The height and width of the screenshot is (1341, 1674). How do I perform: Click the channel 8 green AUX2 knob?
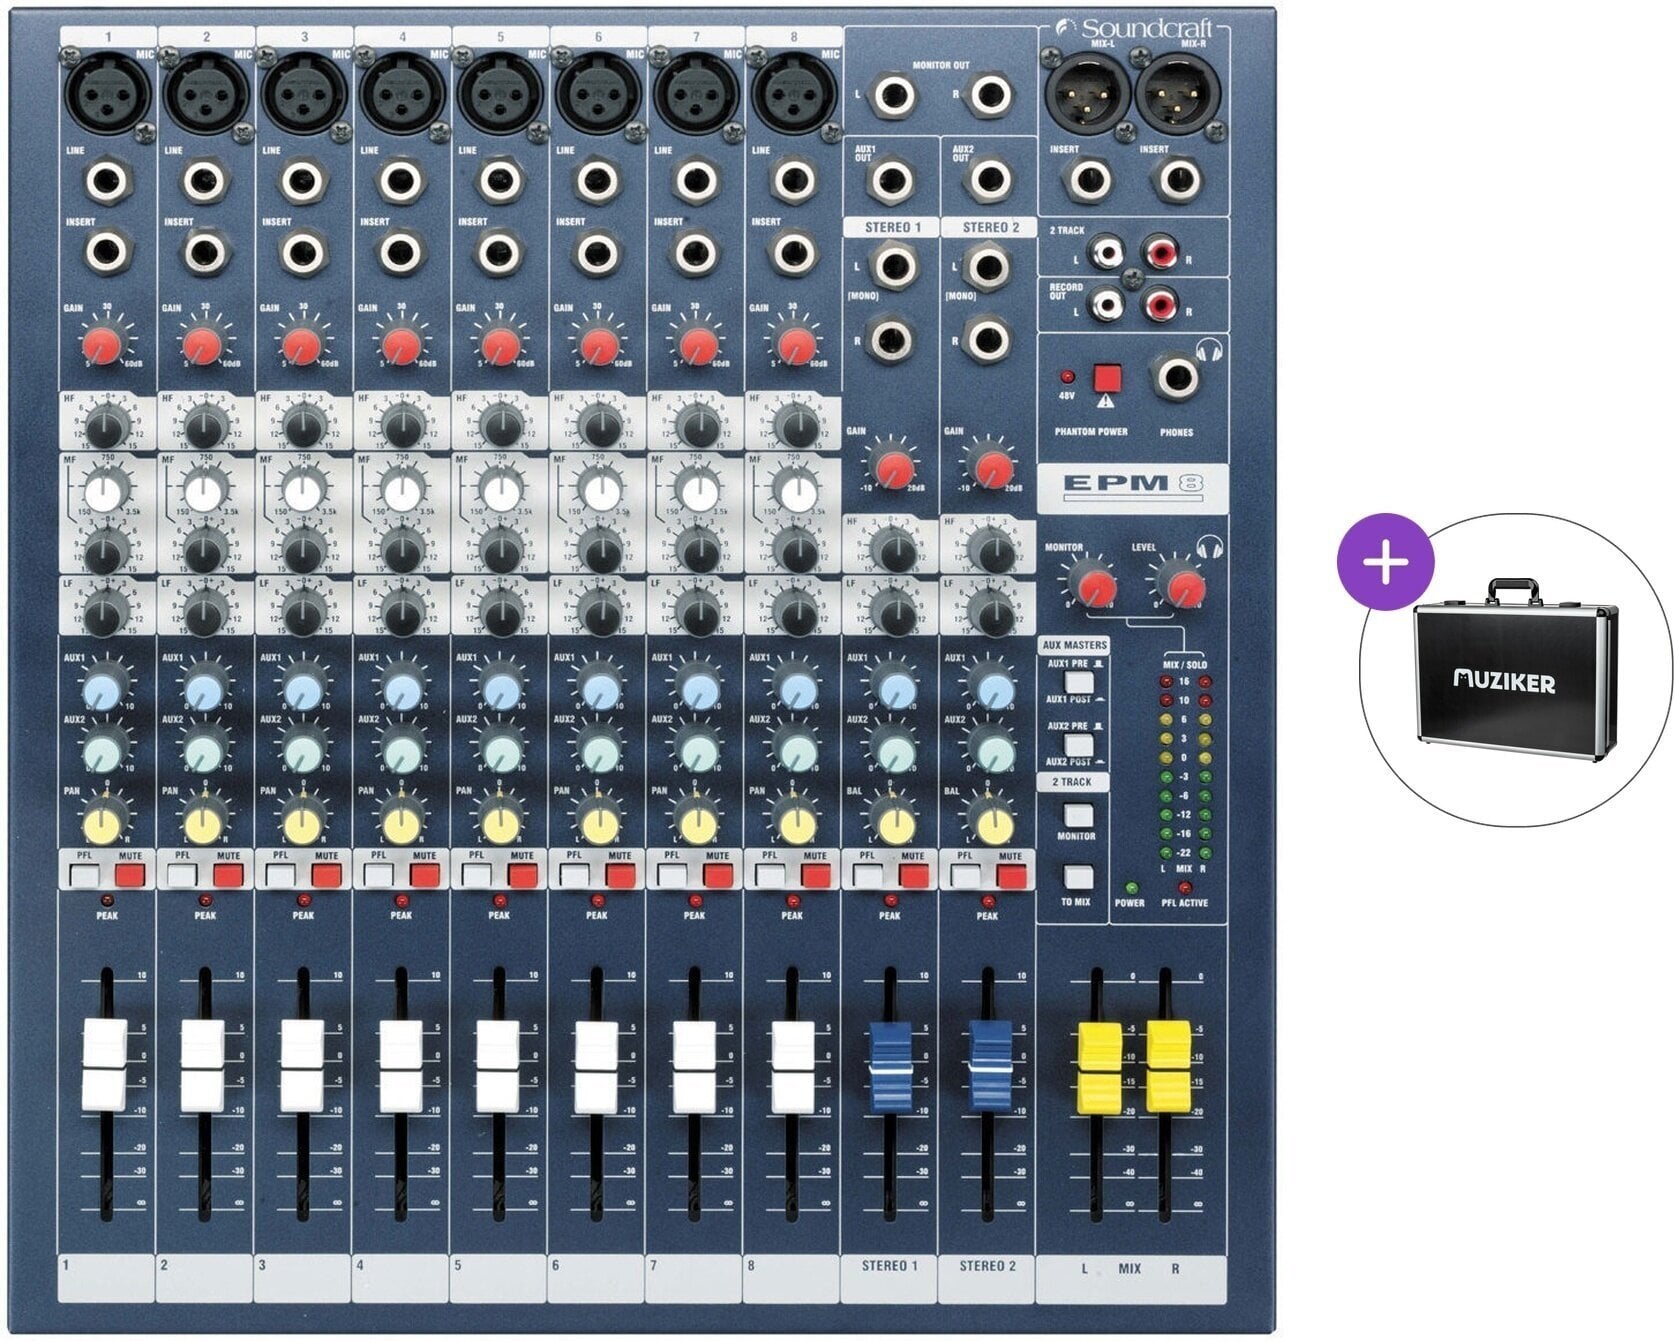pos(796,751)
